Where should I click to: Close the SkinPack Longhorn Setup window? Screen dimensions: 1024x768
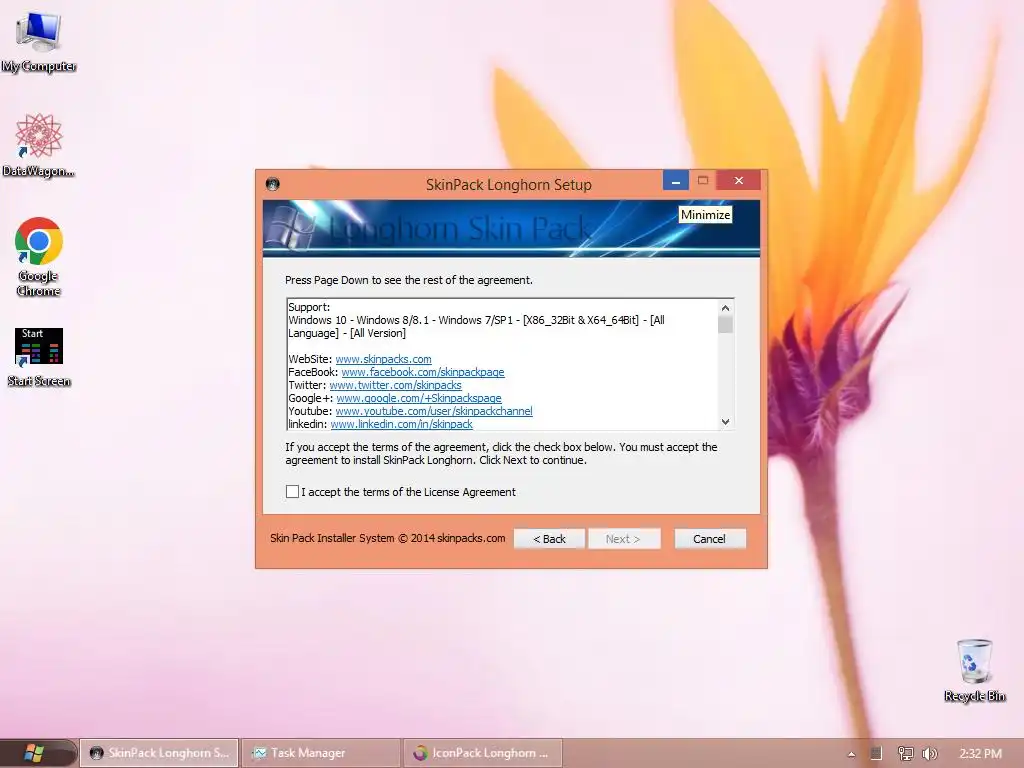tap(739, 180)
